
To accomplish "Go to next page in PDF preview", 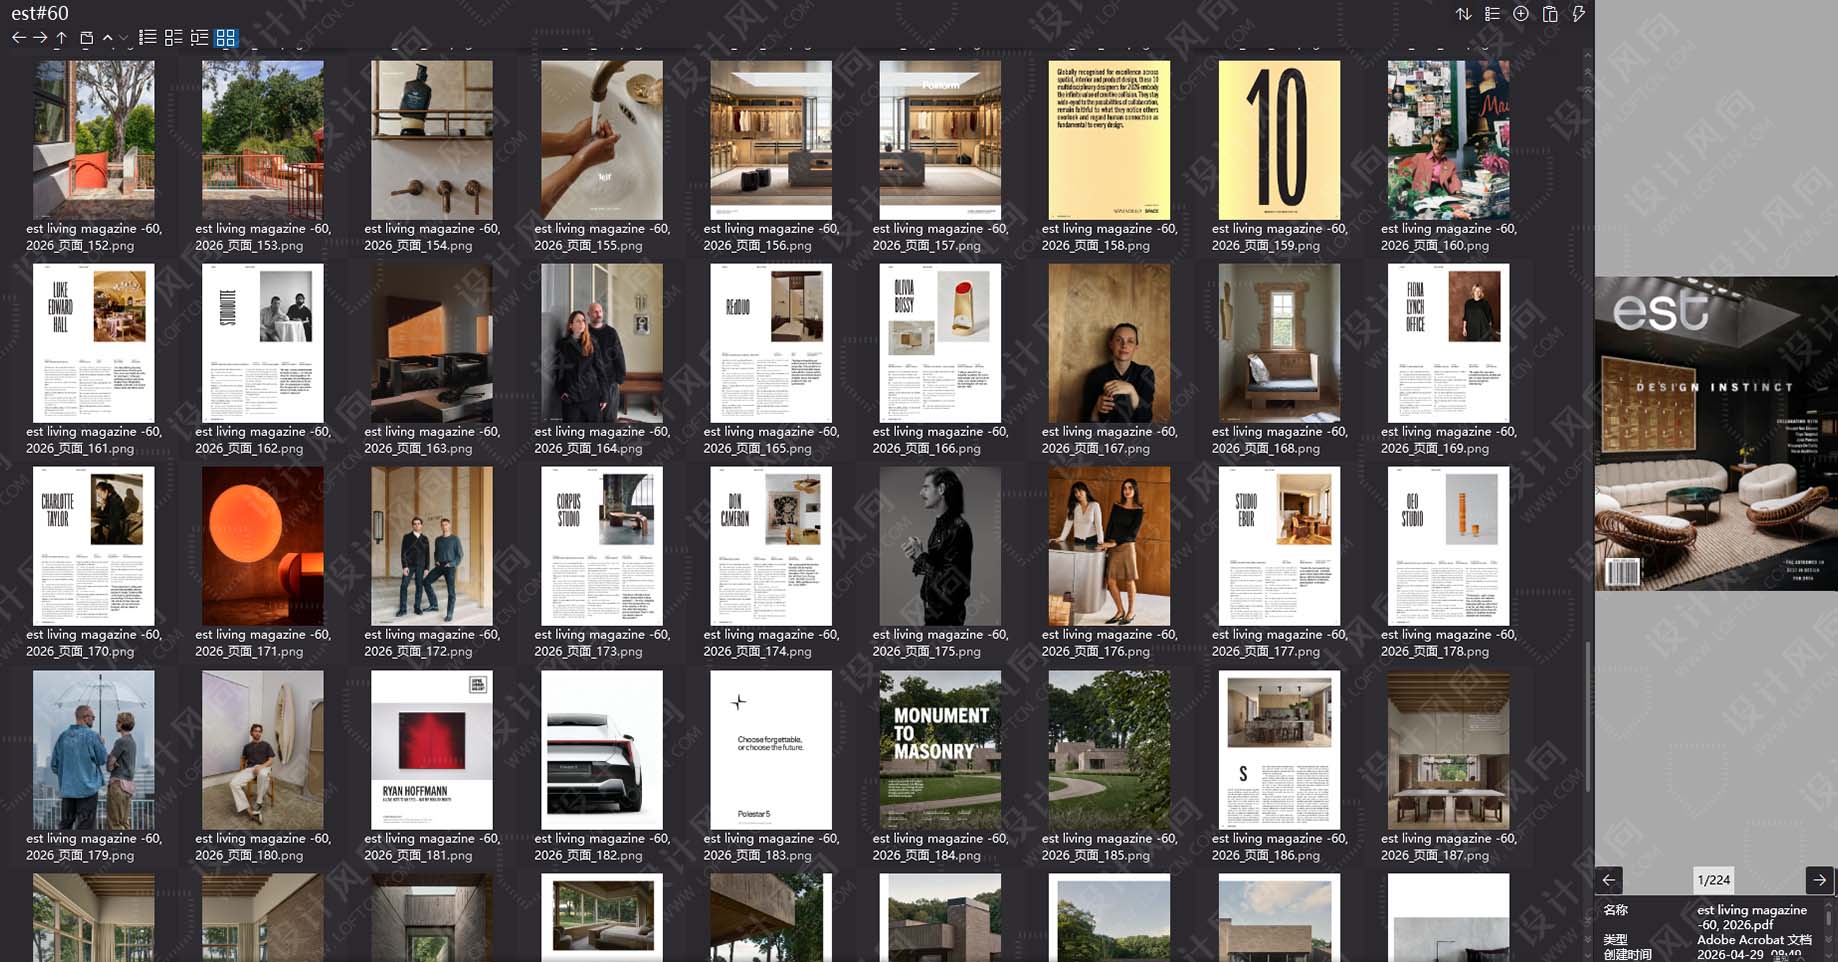I will click(x=1819, y=880).
